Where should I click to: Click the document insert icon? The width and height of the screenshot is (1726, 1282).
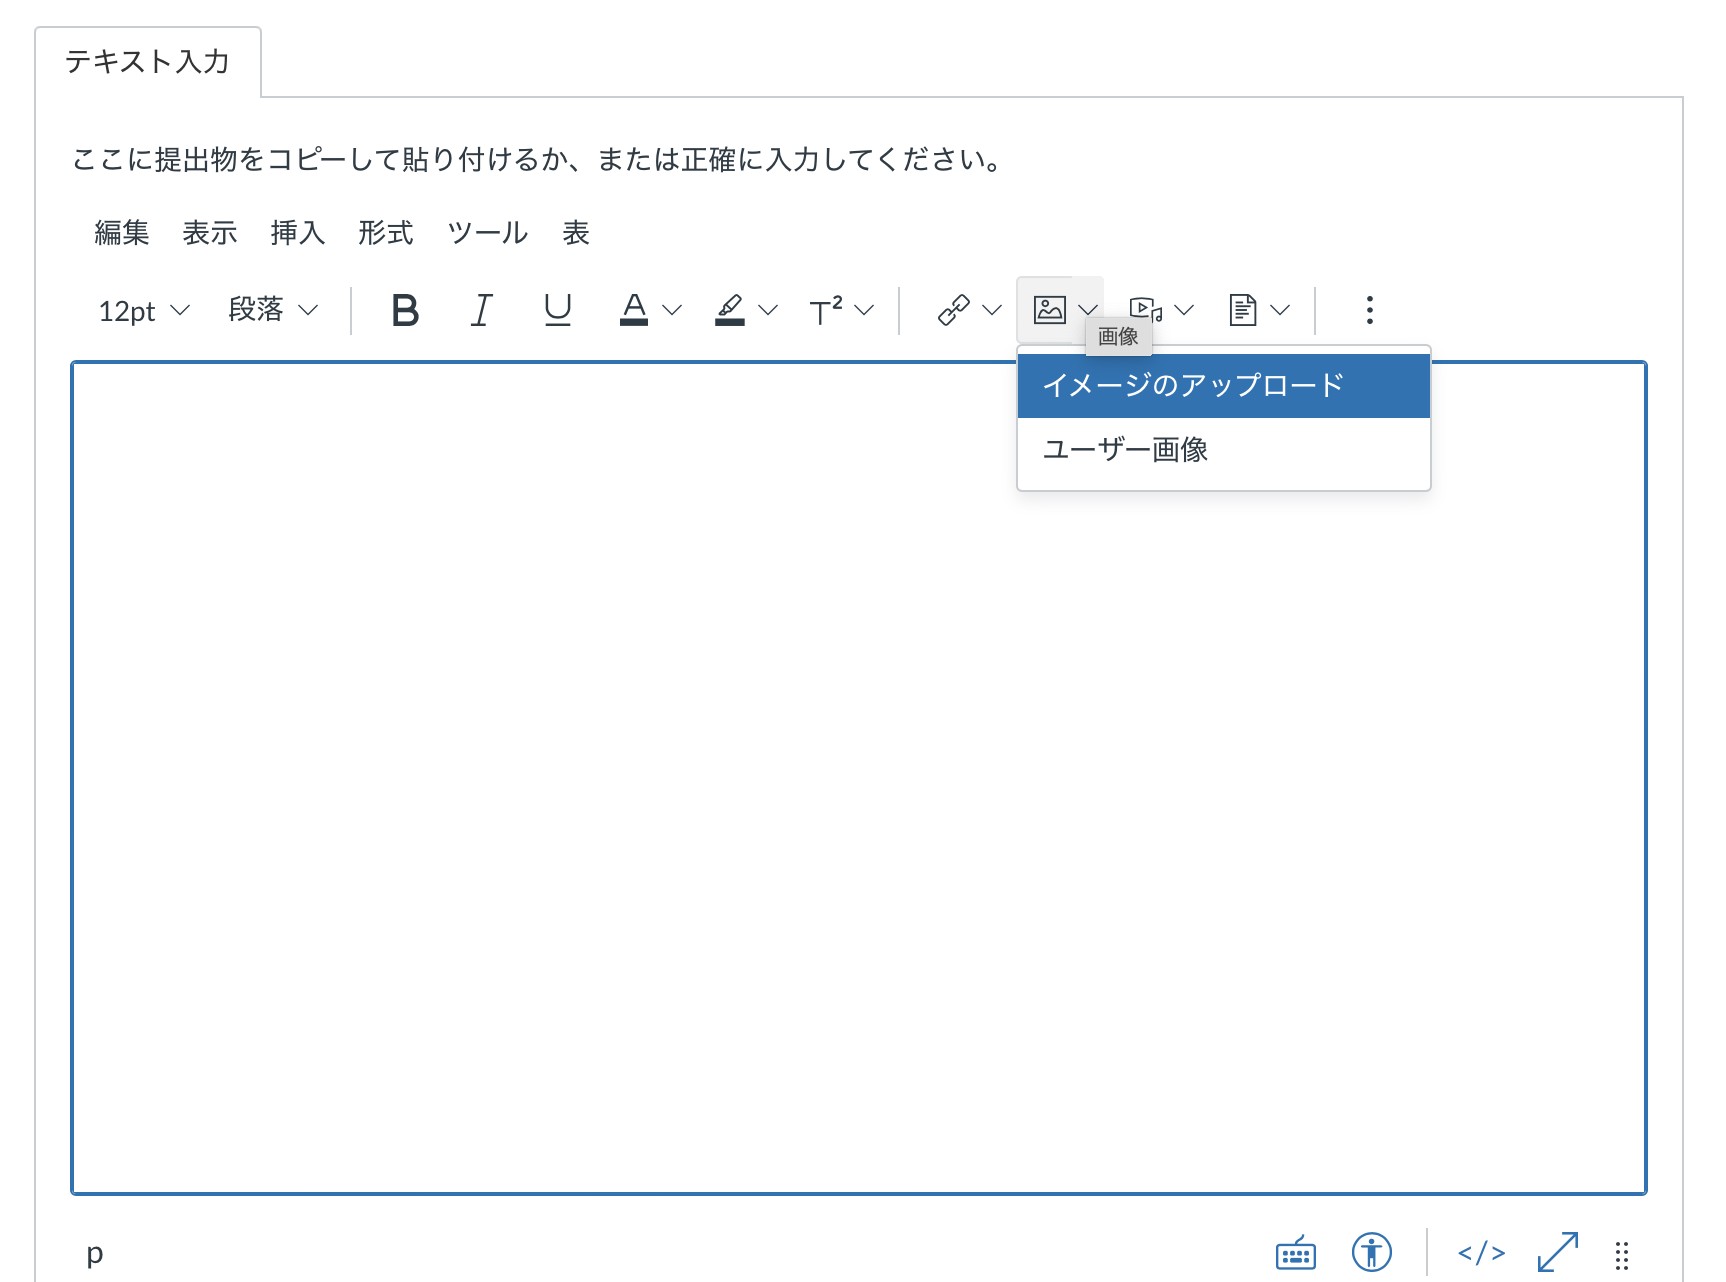(x=1242, y=310)
